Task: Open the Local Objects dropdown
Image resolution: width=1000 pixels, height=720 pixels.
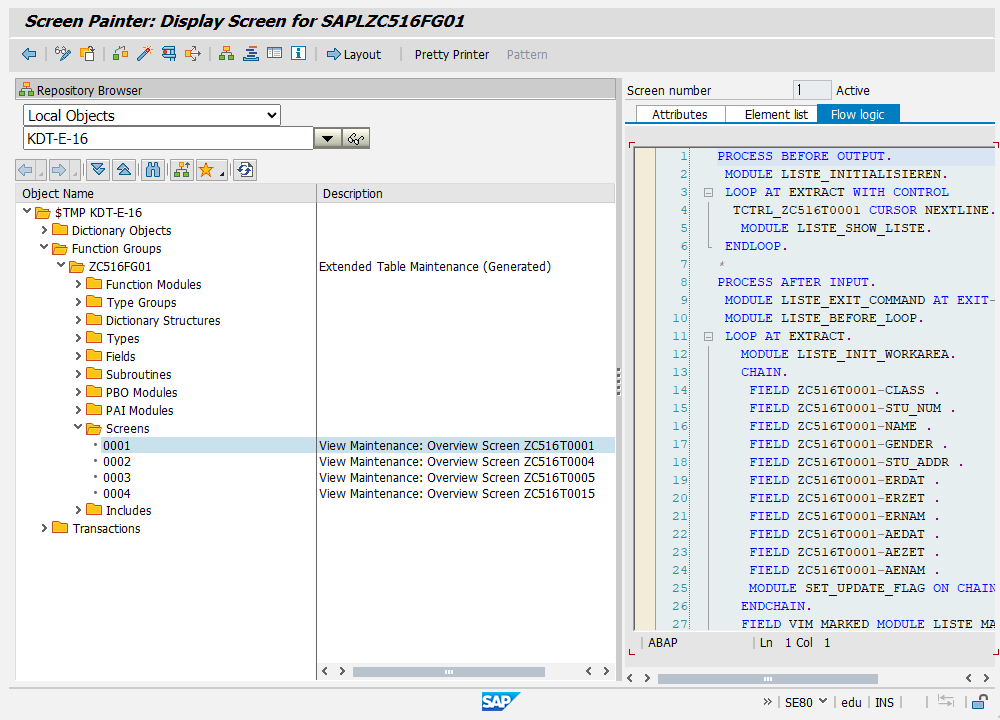Action: coord(152,115)
